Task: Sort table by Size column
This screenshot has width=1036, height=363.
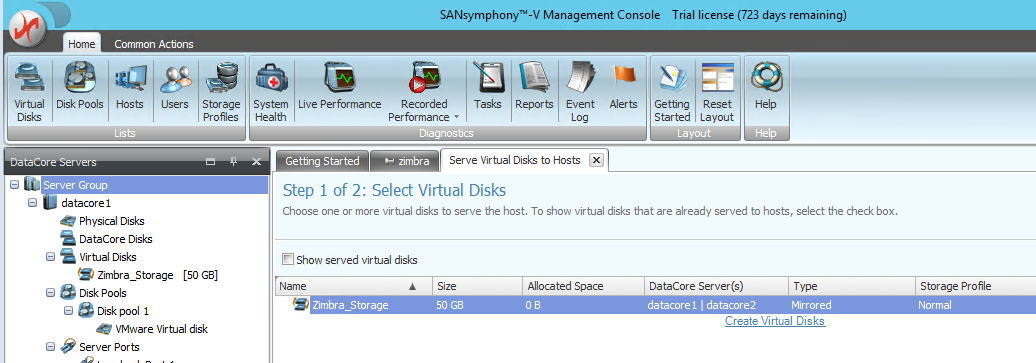Action: 477,286
